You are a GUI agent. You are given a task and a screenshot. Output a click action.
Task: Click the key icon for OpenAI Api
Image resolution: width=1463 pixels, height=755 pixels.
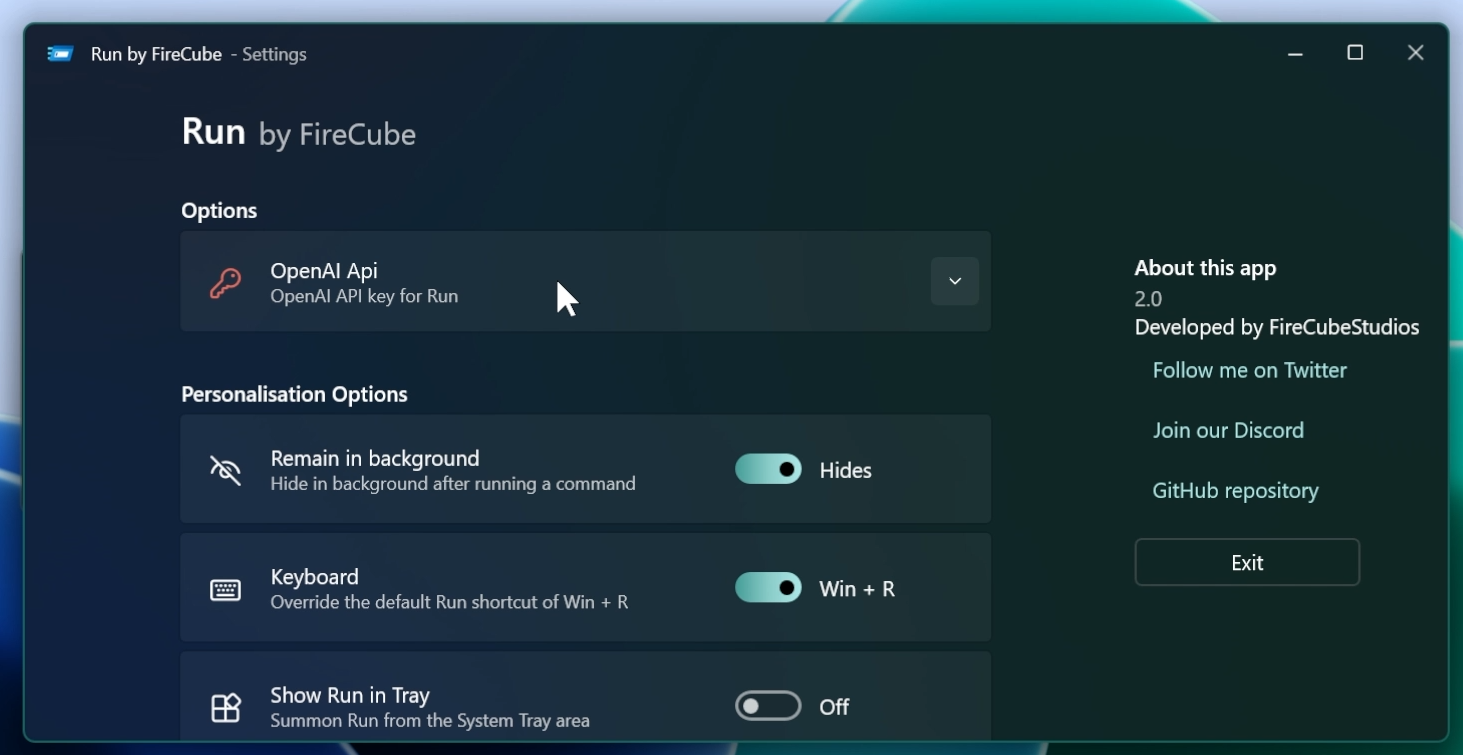point(224,281)
